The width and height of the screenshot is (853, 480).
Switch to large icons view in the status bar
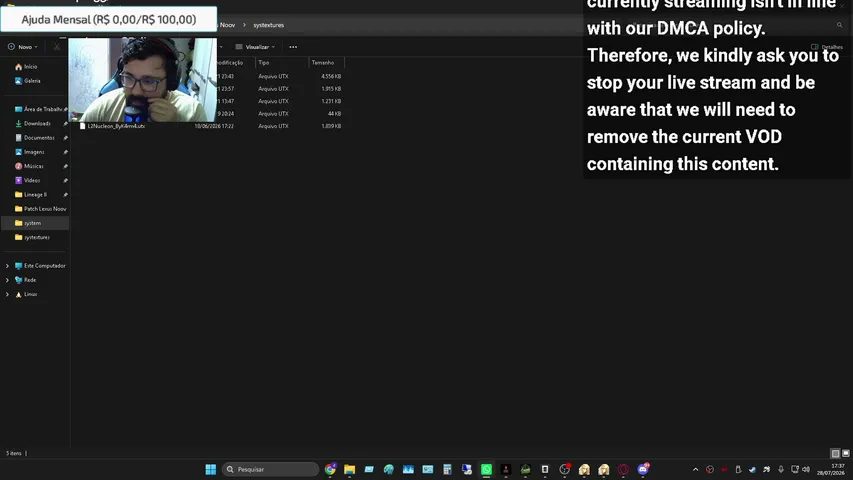pos(845,453)
